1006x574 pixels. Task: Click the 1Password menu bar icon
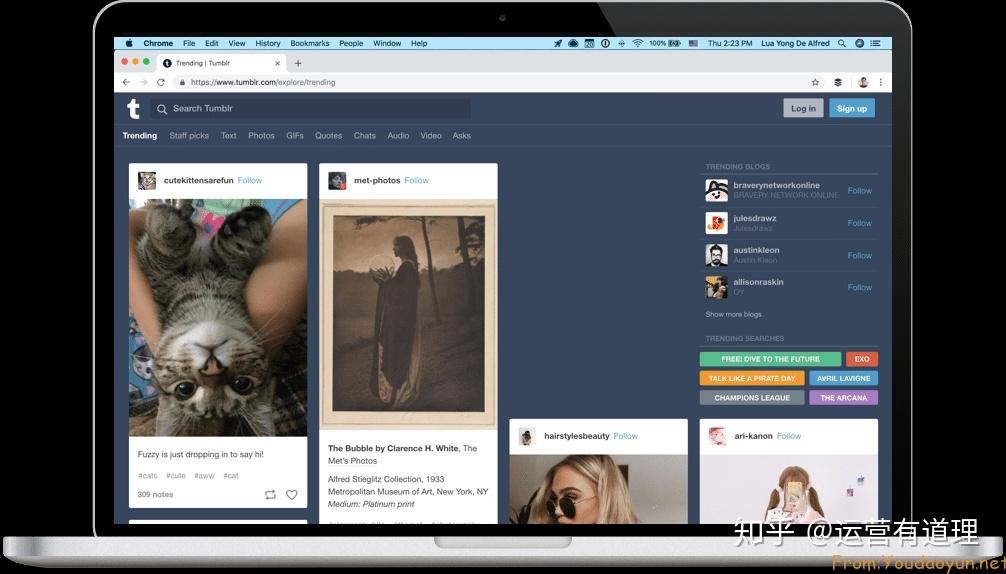pos(605,43)
